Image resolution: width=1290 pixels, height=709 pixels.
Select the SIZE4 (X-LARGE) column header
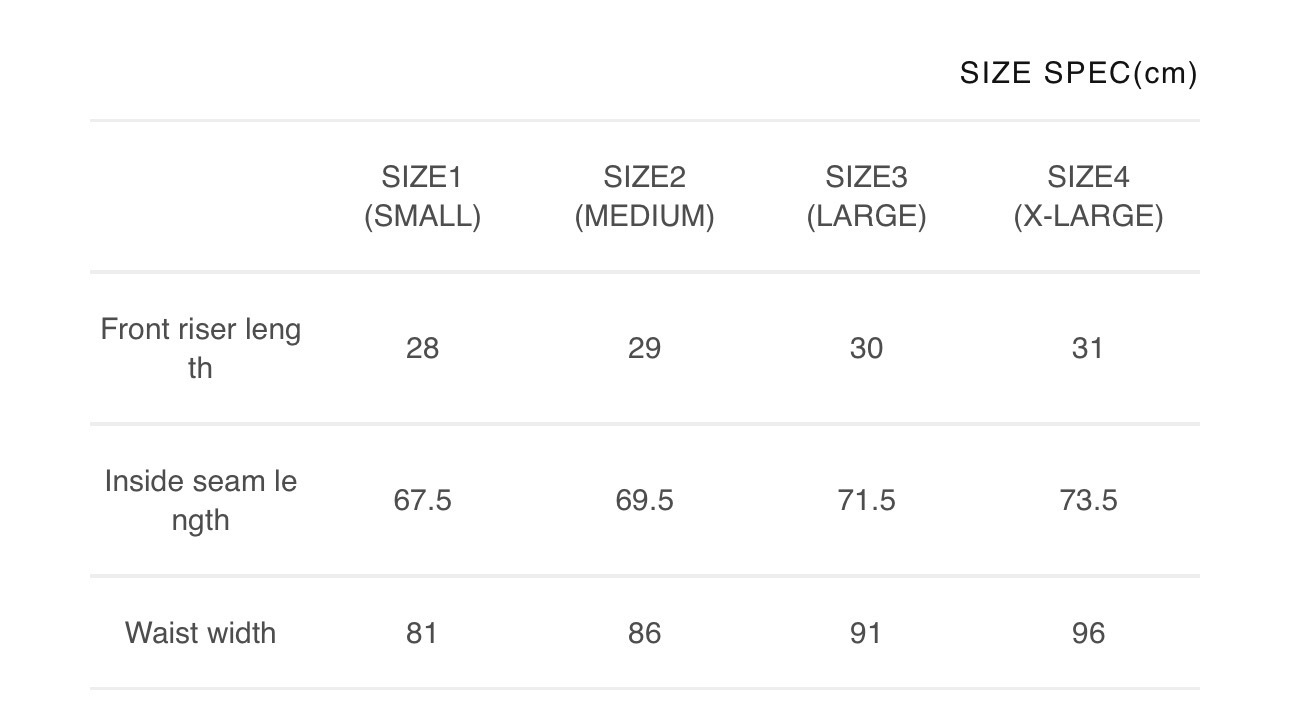(1088, 197)
